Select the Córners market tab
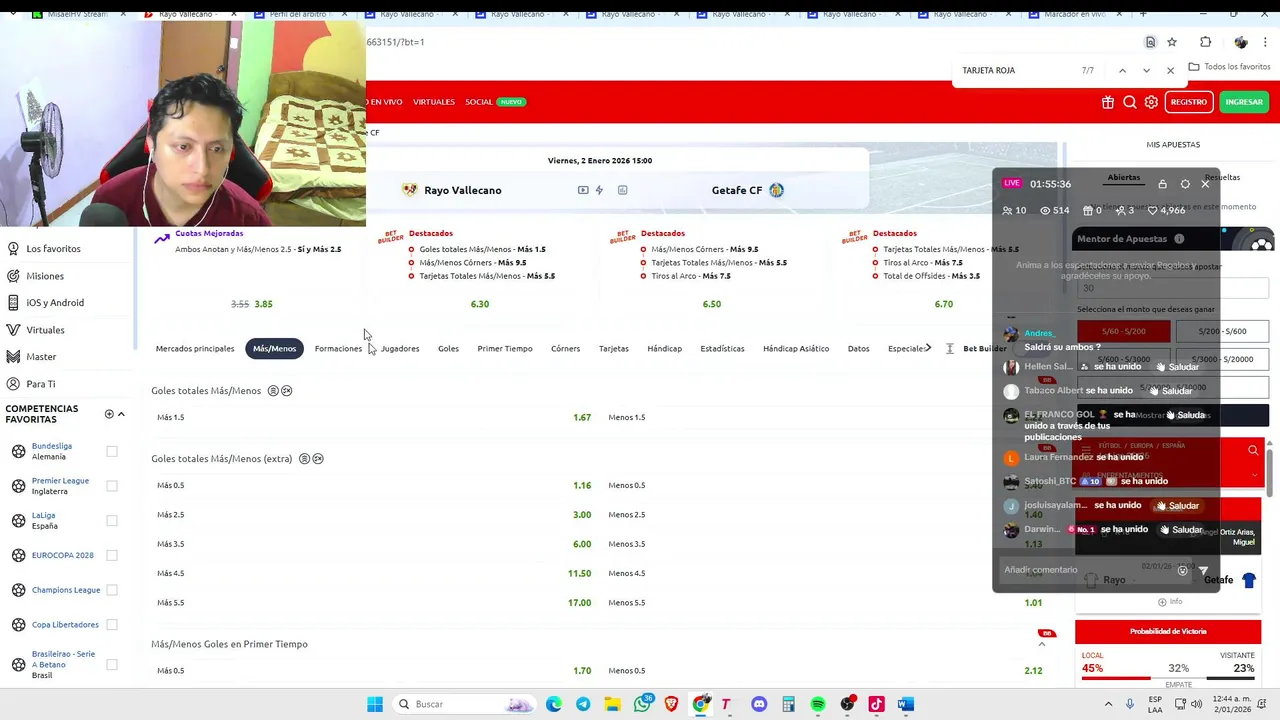This screenshot has height=720, width=1280. pos(565,348)
